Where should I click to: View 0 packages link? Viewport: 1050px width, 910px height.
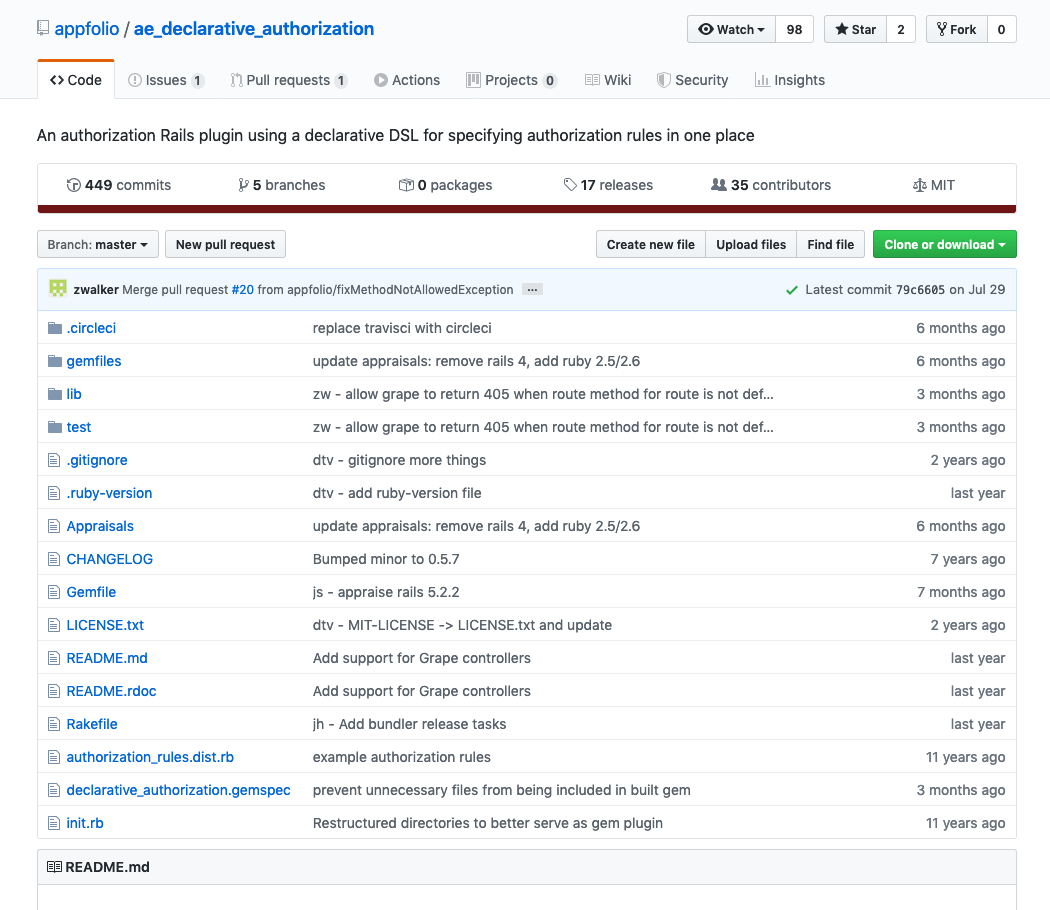pos(445,185)
